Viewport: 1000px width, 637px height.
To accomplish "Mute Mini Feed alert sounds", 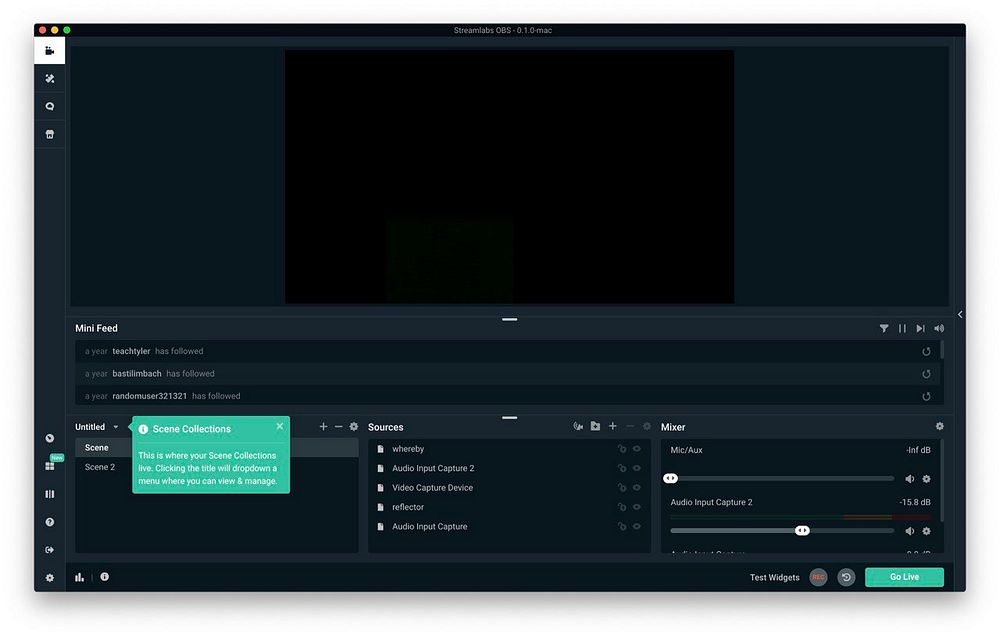I will [939, 328].
